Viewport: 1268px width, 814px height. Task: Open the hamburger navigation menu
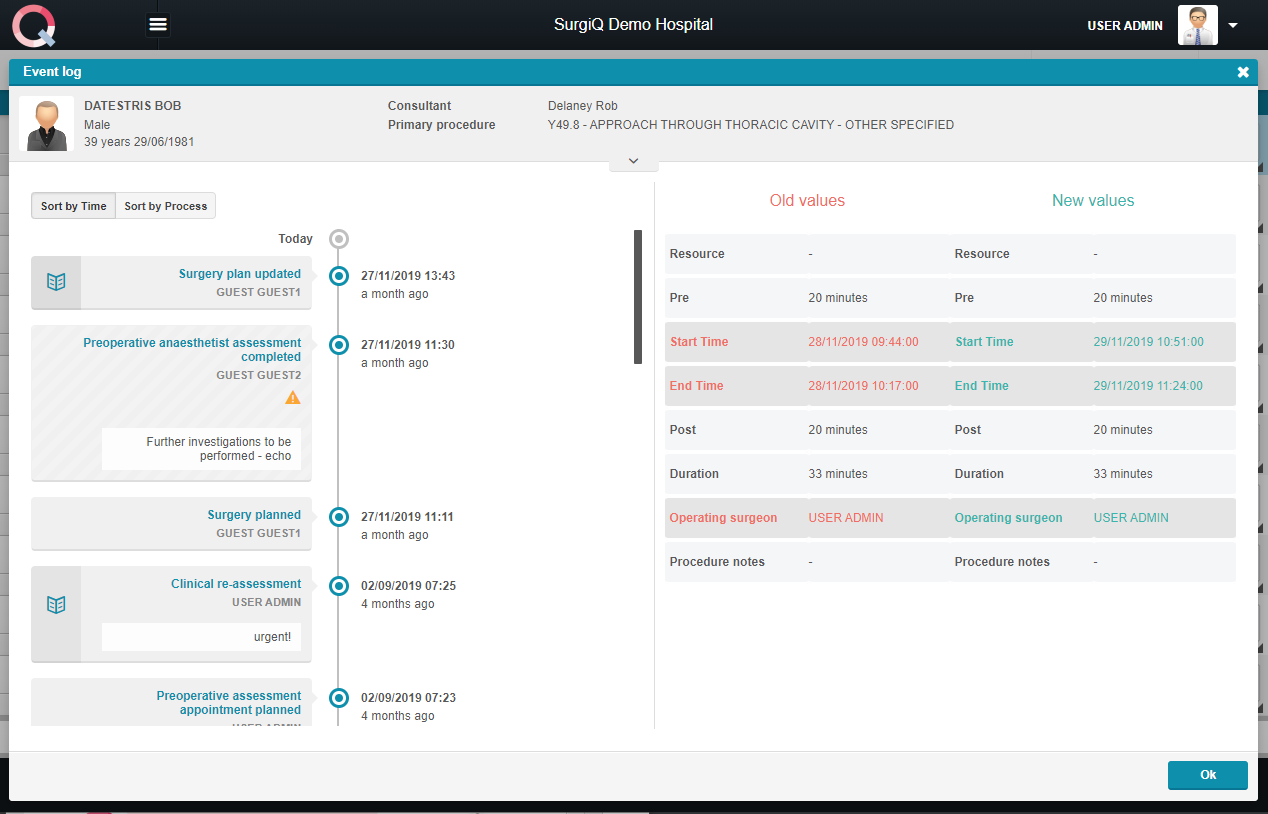158,24
